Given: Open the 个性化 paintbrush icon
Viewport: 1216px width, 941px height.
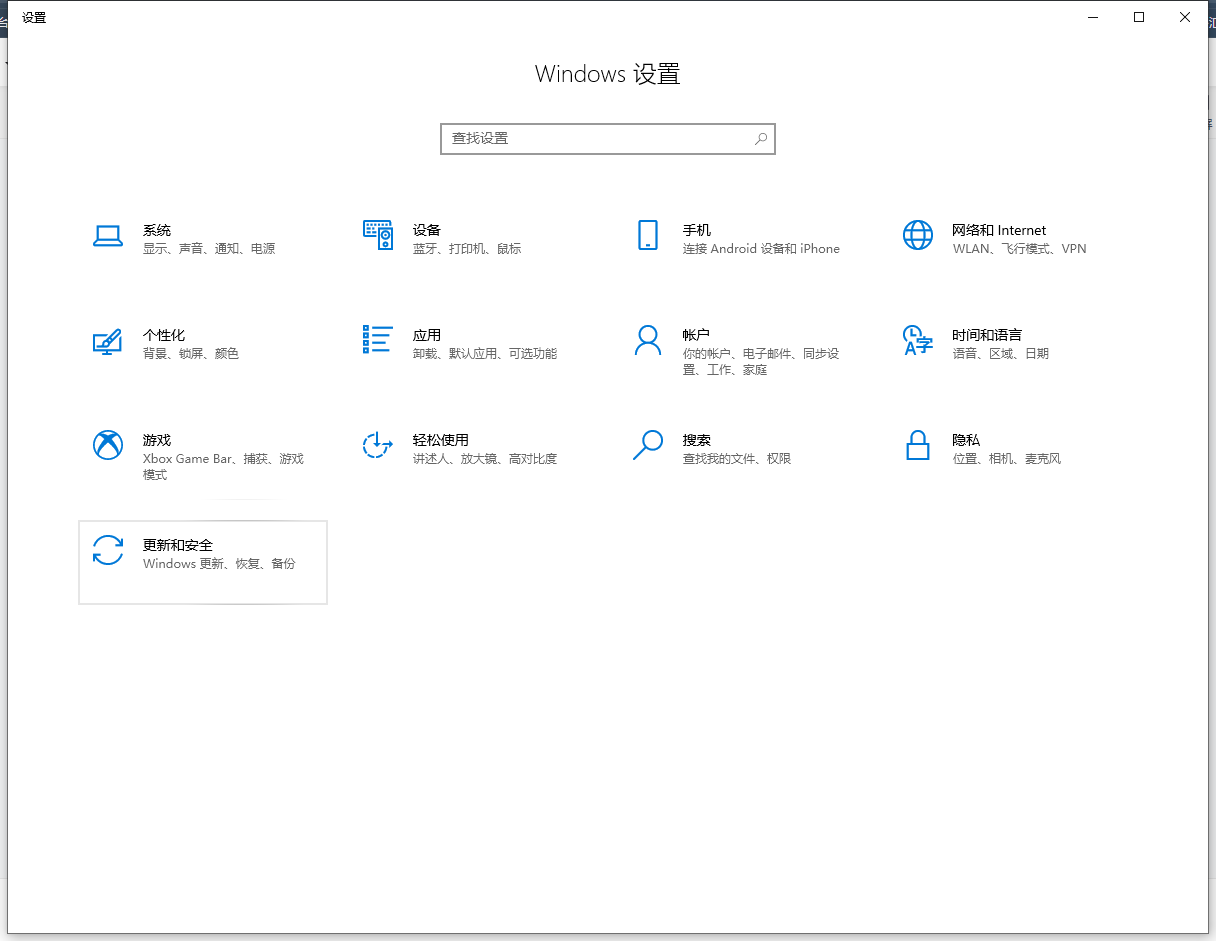Looking at the screenshot, I should tap(107, 341).
